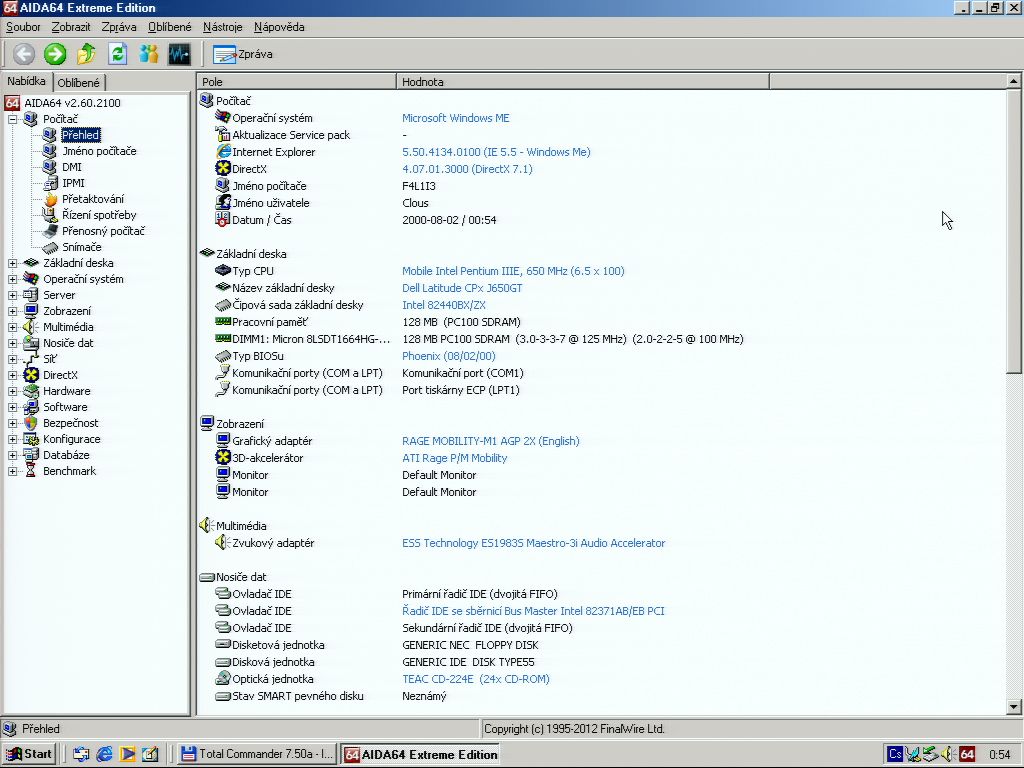Open the Users toolbar icon

[148, 54]
